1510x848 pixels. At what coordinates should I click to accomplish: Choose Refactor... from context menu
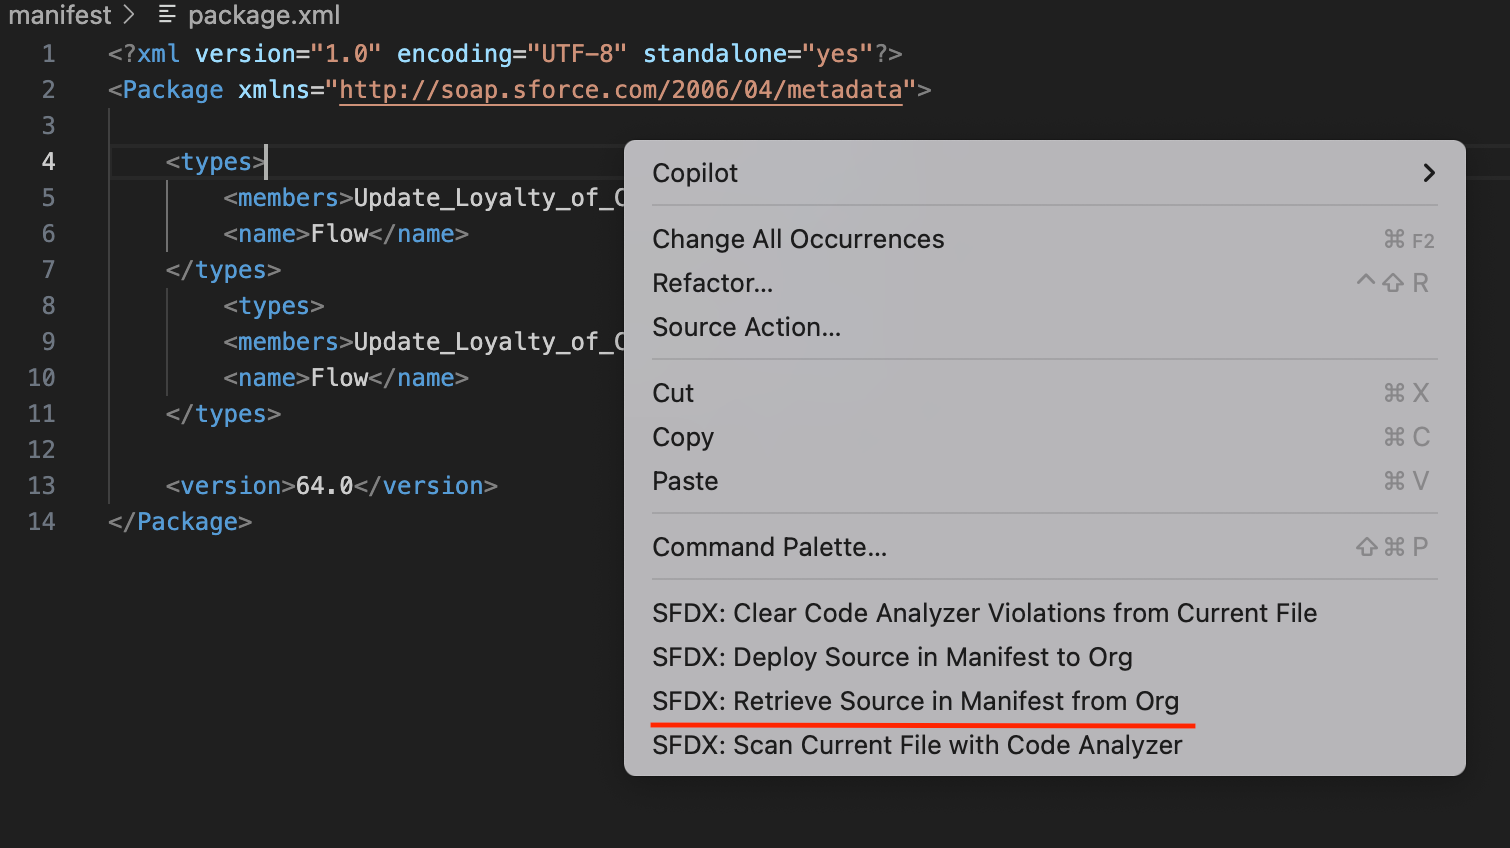[x=712, y=283]
